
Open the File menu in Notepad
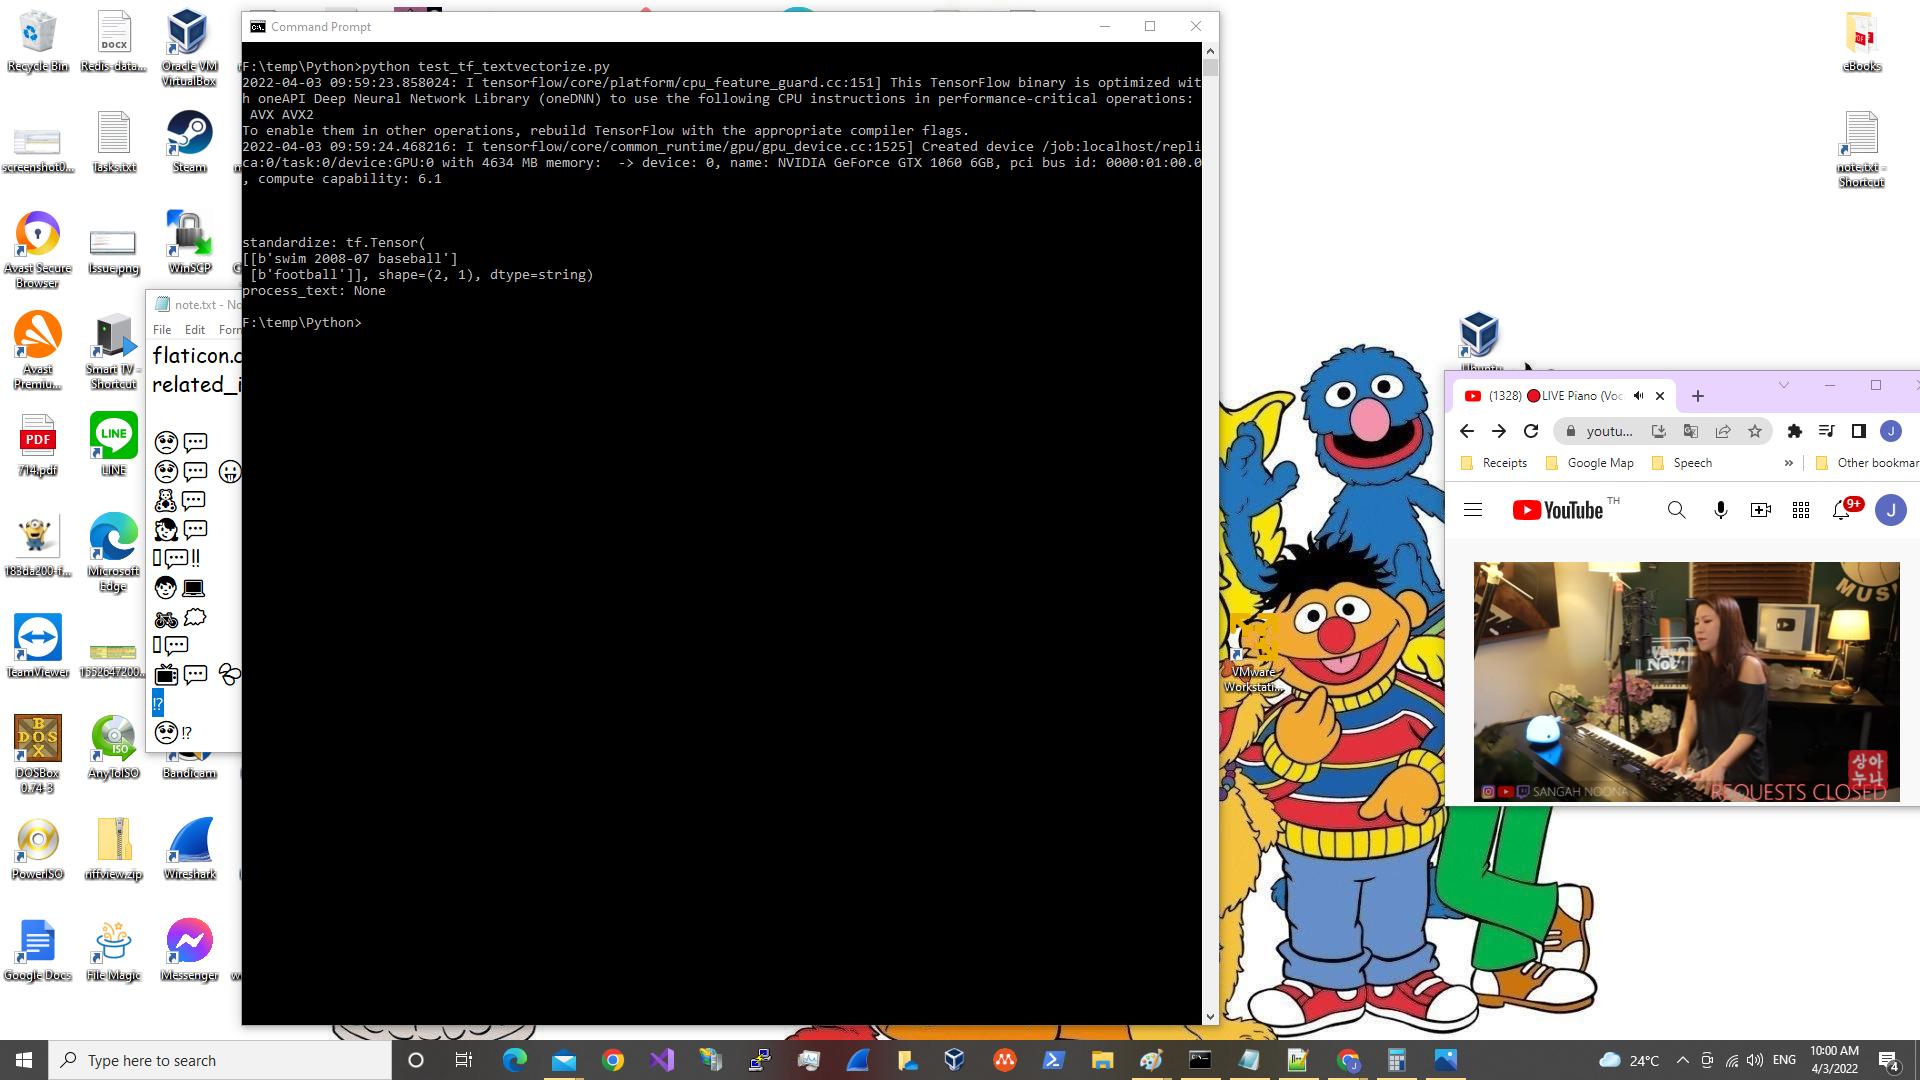(162, 330)
